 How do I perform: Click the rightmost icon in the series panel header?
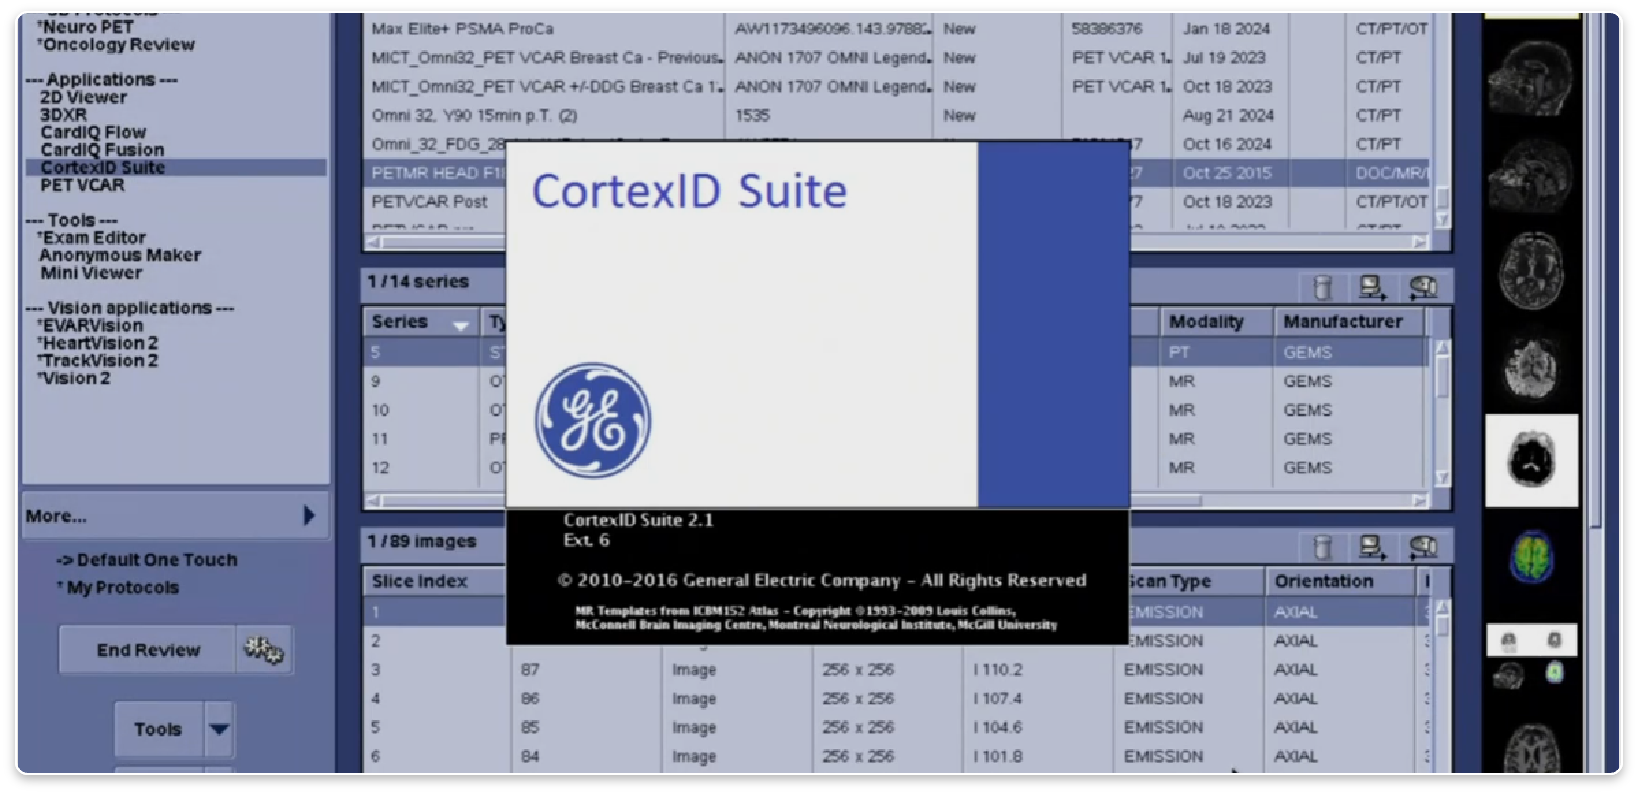1423,288
